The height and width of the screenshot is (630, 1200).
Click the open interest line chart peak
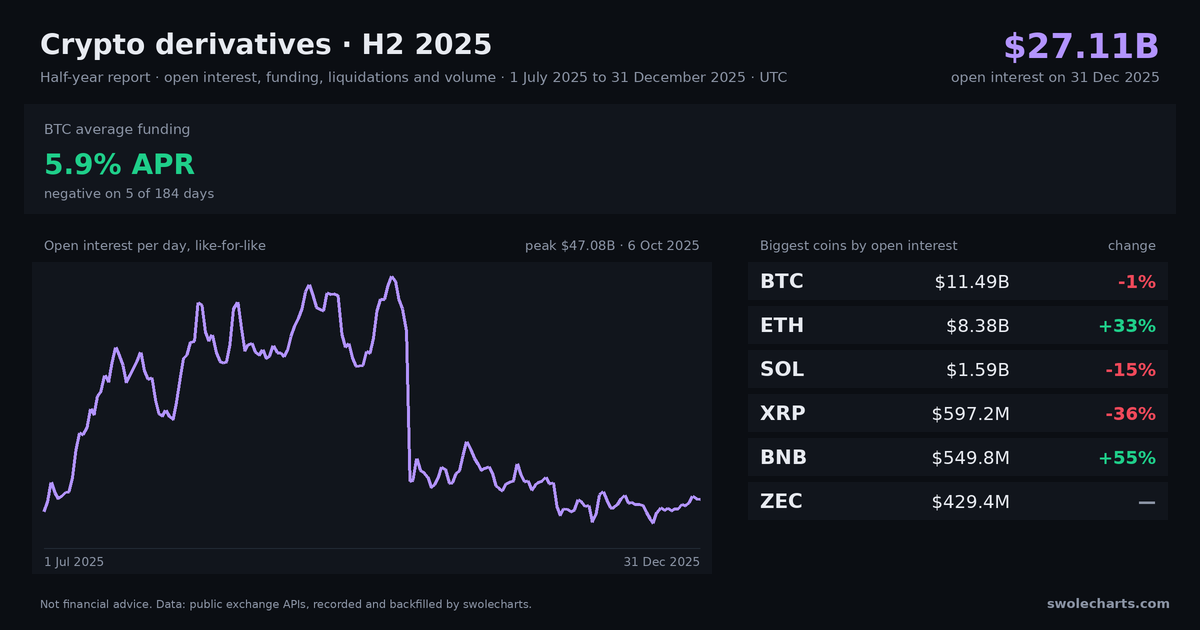tap(392, 278)
